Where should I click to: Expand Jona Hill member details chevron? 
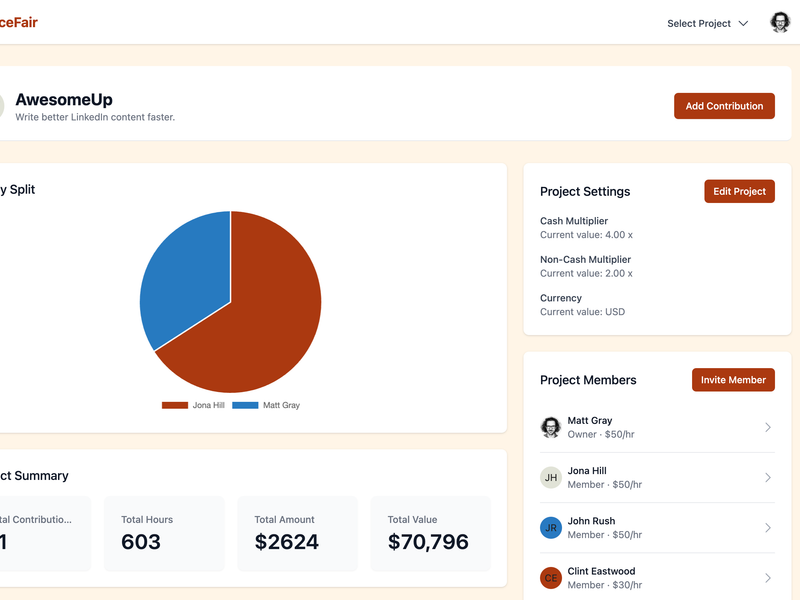(768, 478)
